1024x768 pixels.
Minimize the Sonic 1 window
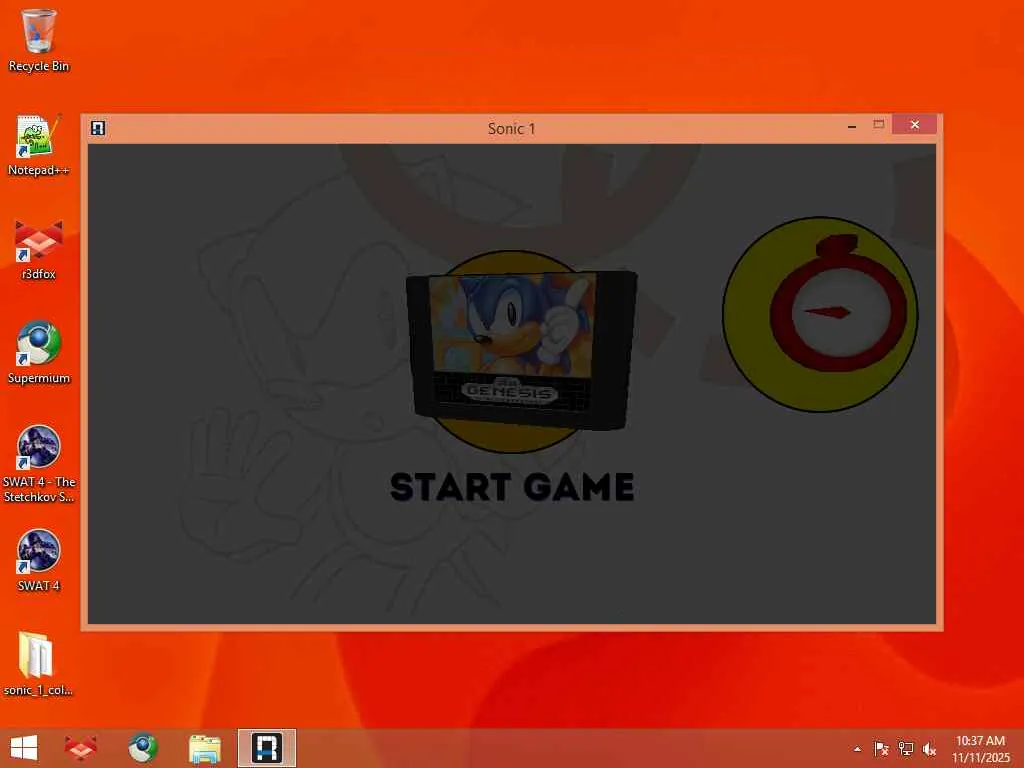(852, 125)
